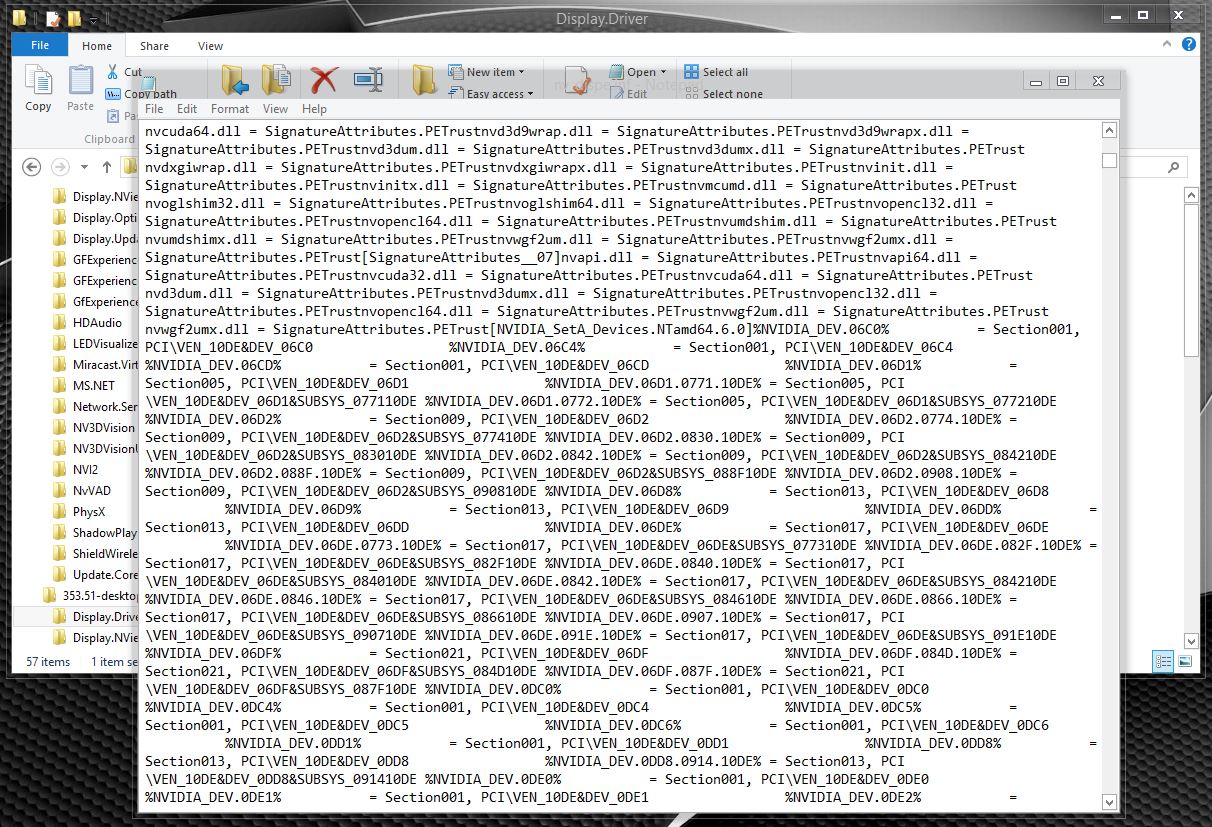The height and width of the screenshot is (827, 1212).
Task: Open recent locations dropdown arrow
Action: tap(84, 167)
